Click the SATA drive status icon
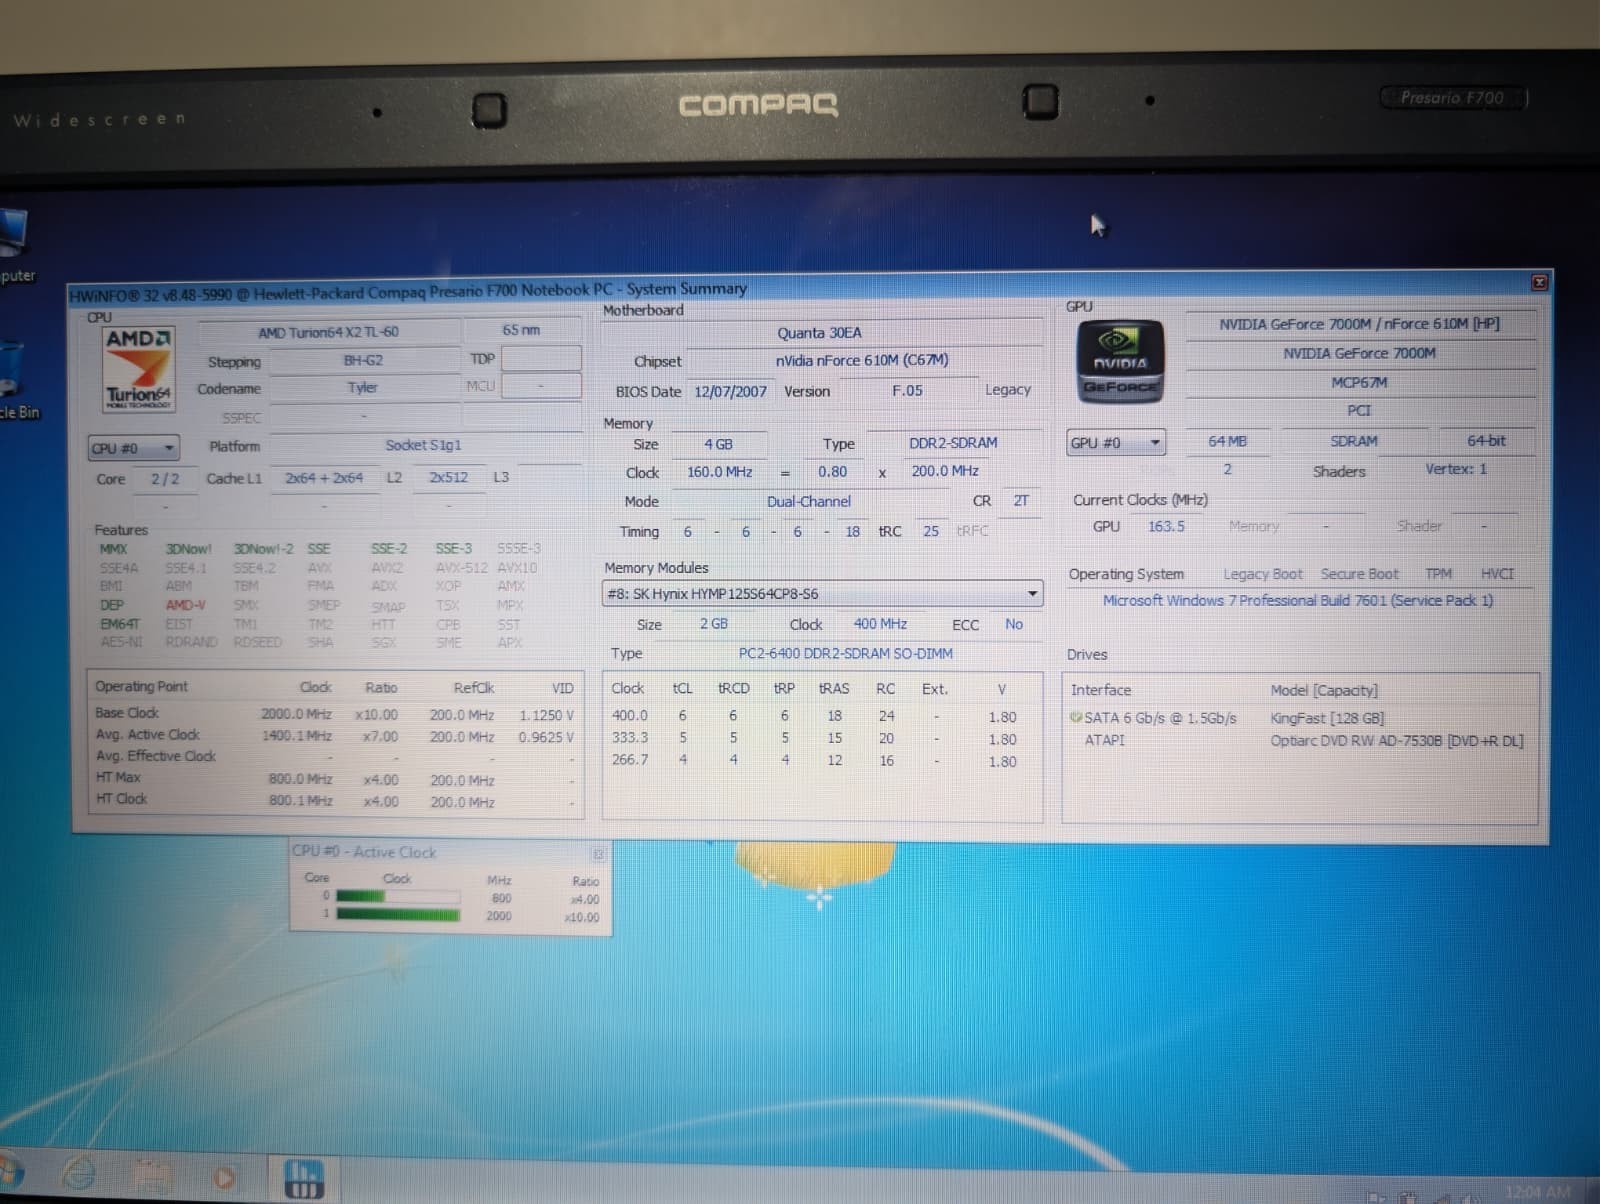Screen dimensions: 1600x1204 coord(1076,717)
